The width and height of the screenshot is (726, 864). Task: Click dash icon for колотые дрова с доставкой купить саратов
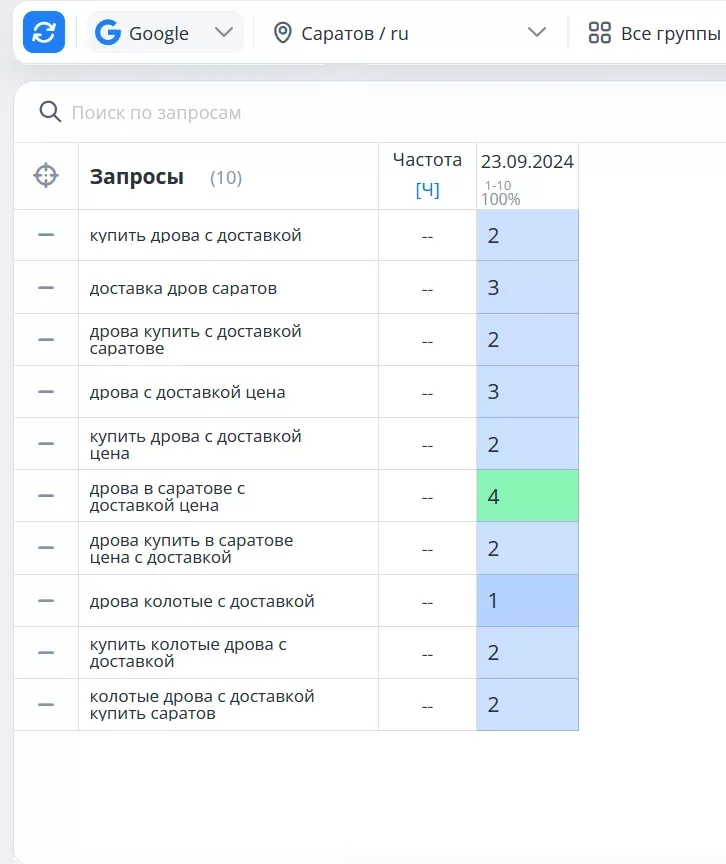[x=46, y=704]
